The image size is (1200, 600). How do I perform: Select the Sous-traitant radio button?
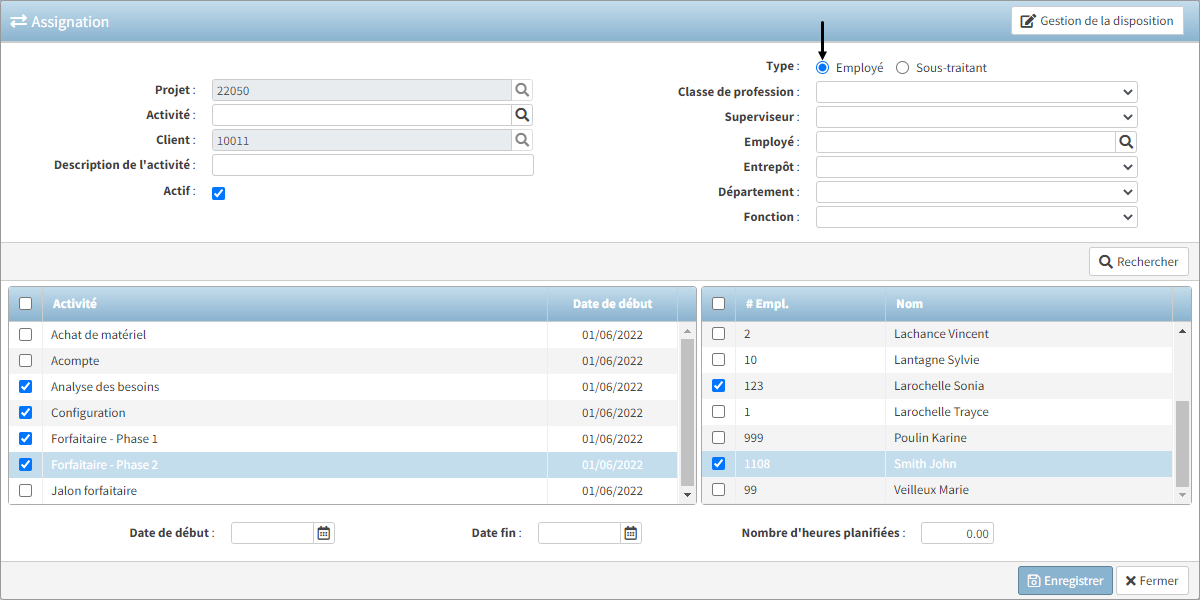point(901,67)
